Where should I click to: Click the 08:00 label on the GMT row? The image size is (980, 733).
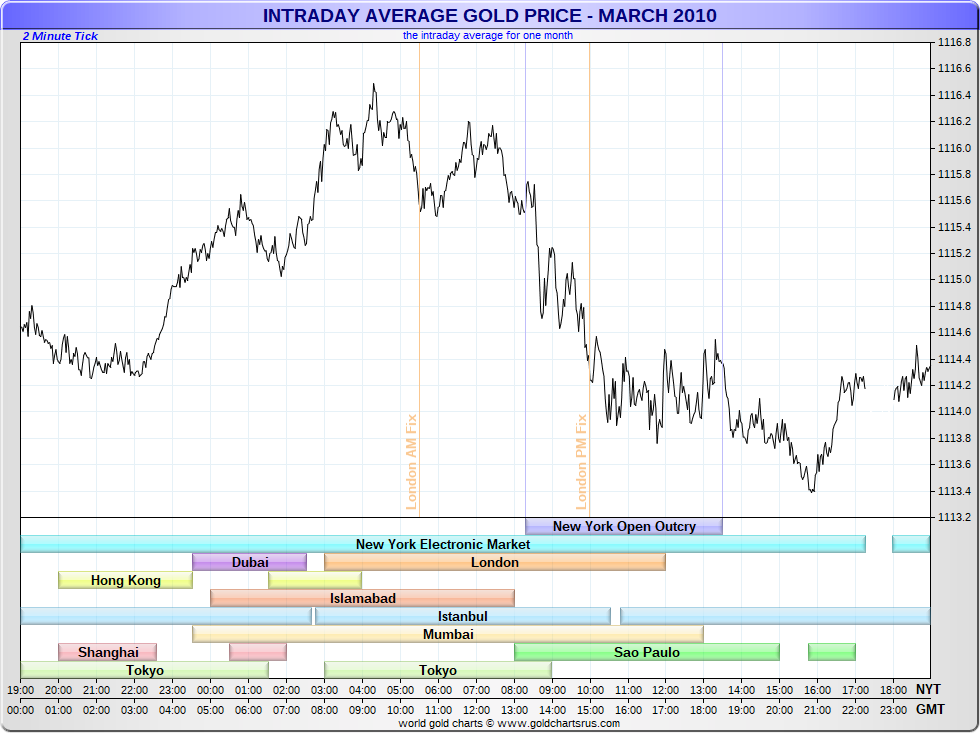tap(324, 711)
